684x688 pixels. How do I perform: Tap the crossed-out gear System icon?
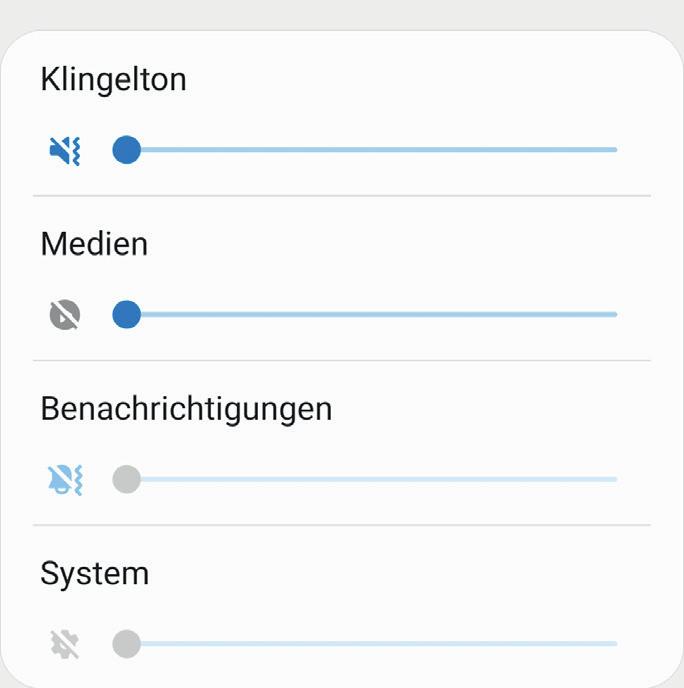click(64, 644)
